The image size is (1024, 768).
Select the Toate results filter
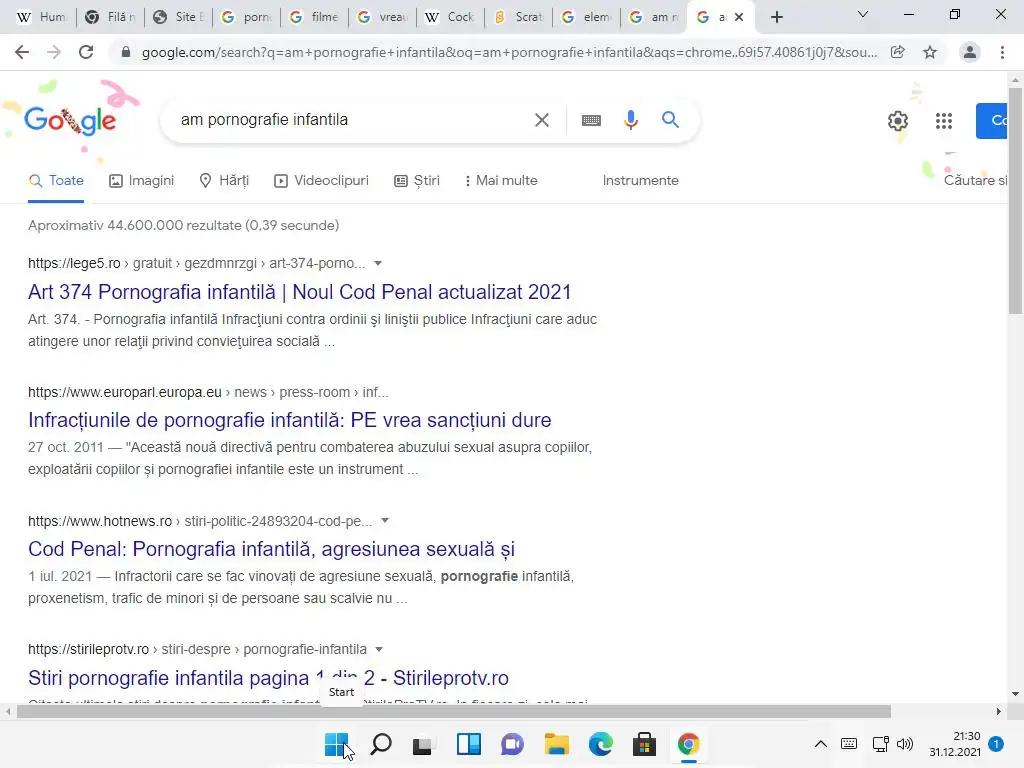tap(56, 181)
